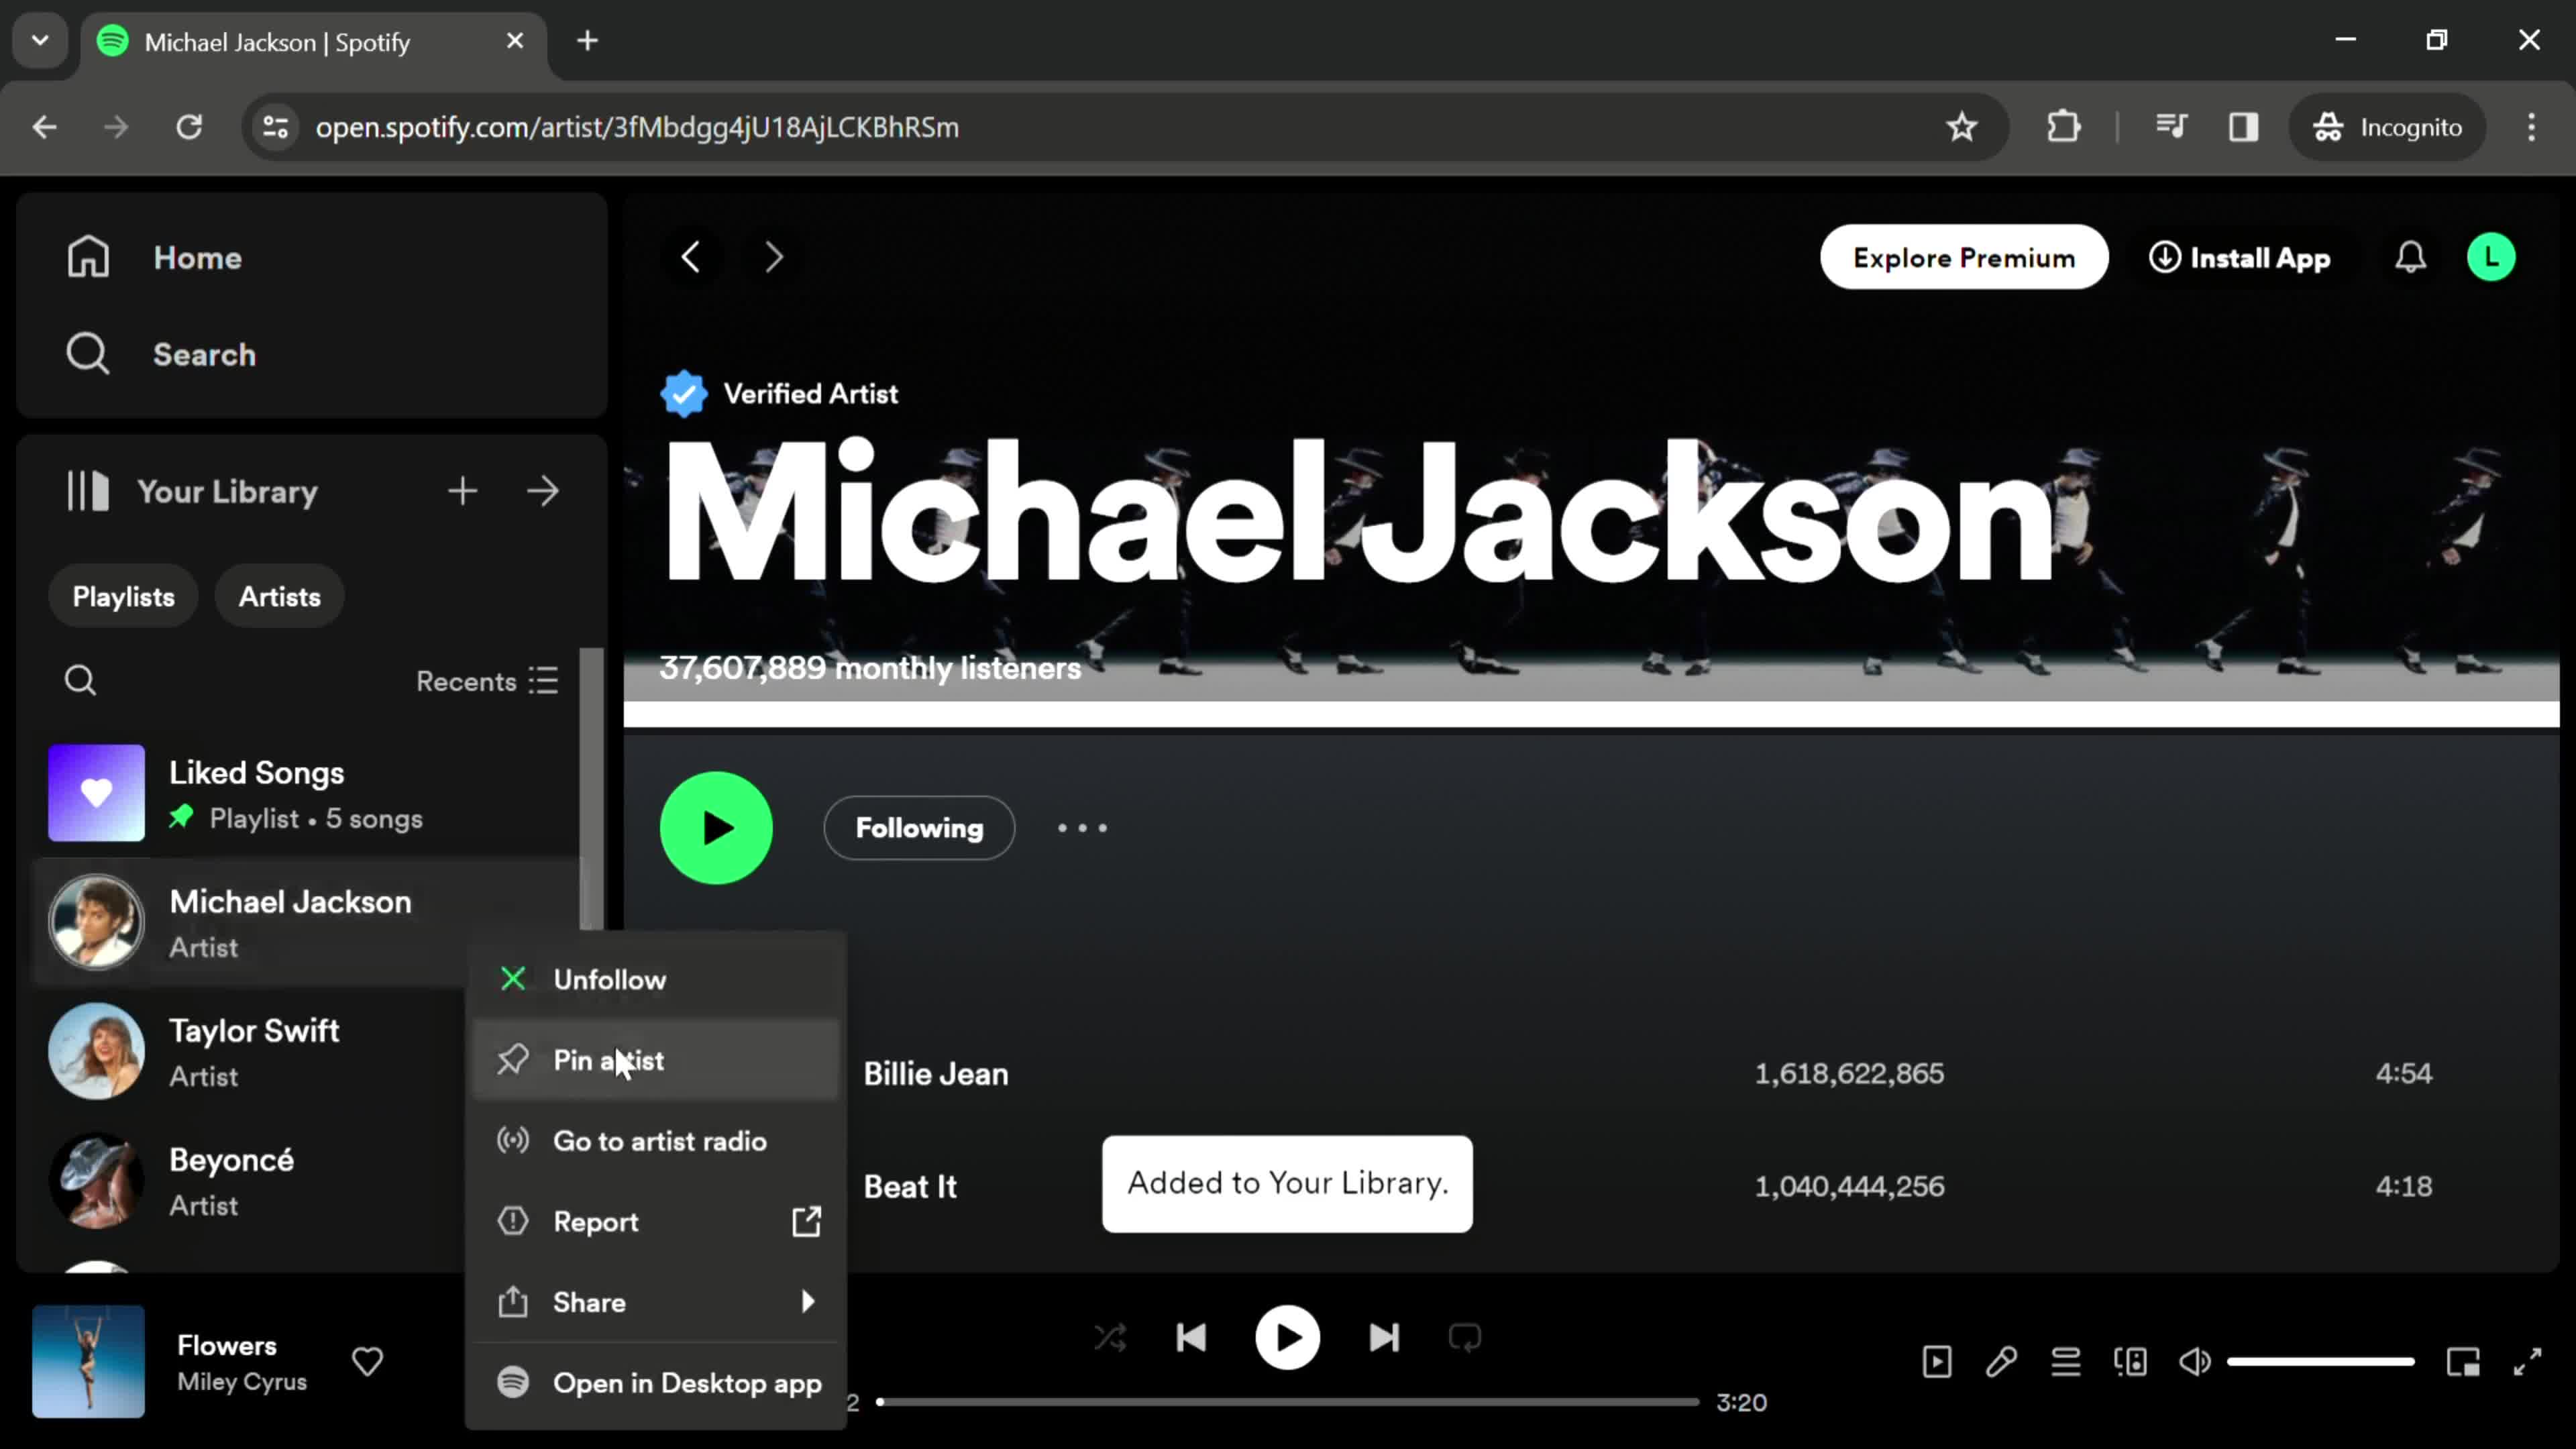Expand the Share submenu arrow

pos(808,1302)
